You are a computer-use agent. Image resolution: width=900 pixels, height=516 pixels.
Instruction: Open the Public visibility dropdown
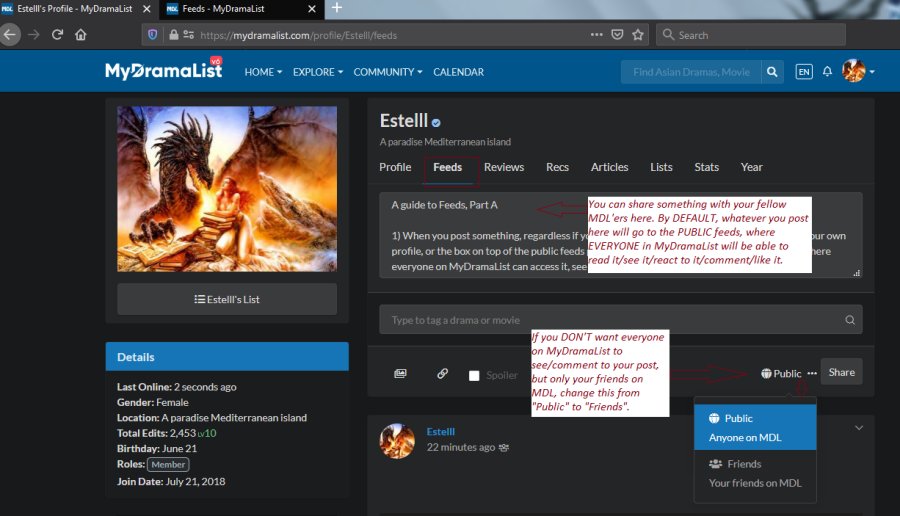(781, 374)
